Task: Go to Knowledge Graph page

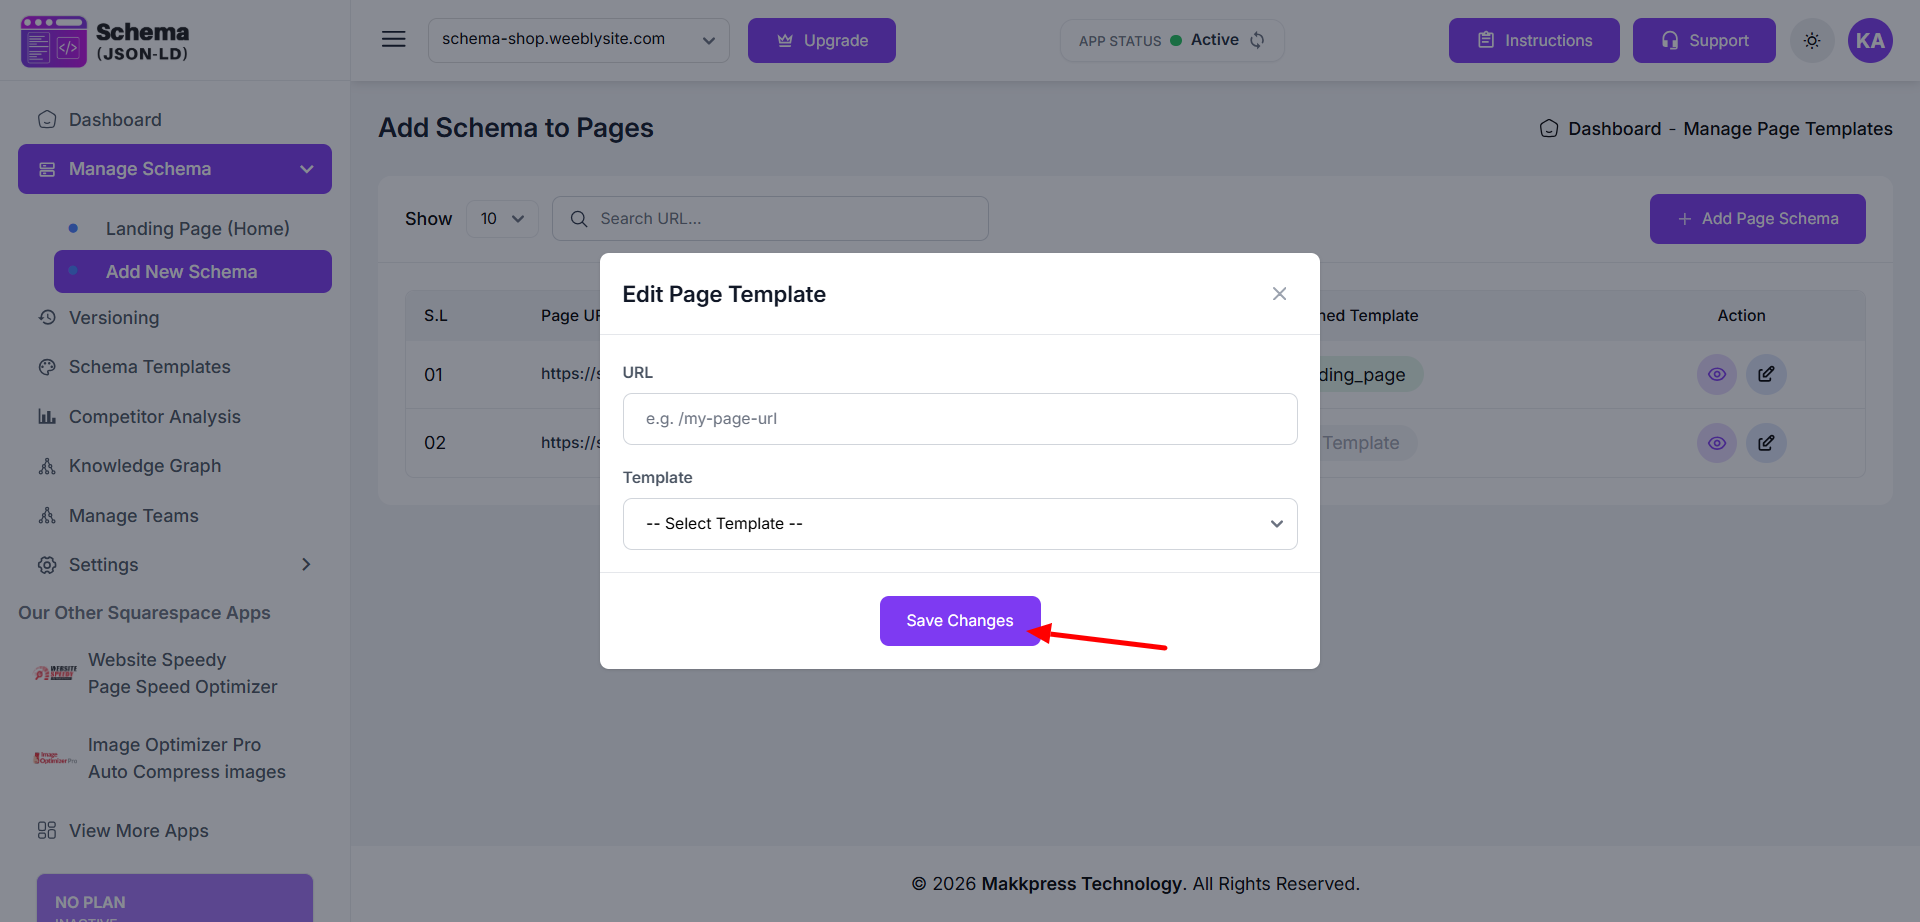Action: pos(144,466)
